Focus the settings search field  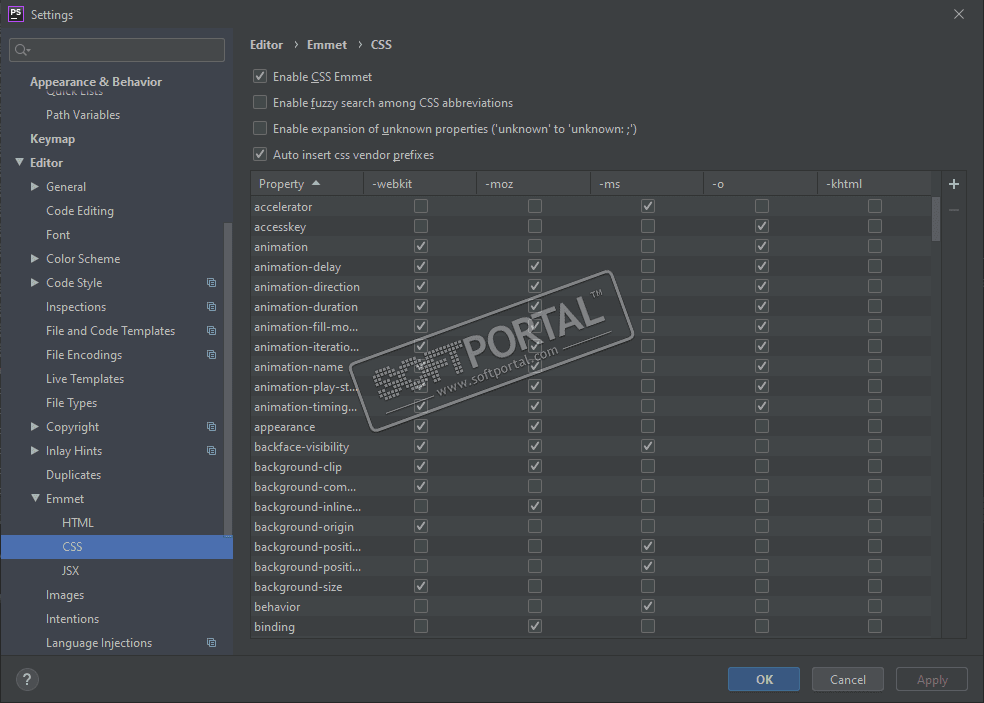pyautogui.click(x=117, y=50)
